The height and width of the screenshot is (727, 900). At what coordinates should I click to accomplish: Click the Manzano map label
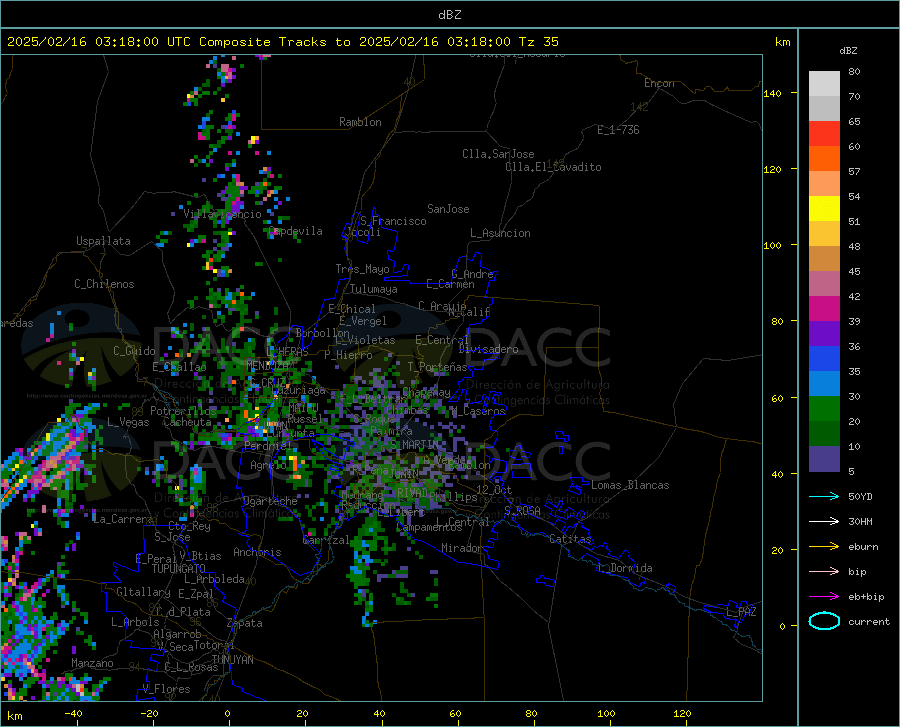92,663
